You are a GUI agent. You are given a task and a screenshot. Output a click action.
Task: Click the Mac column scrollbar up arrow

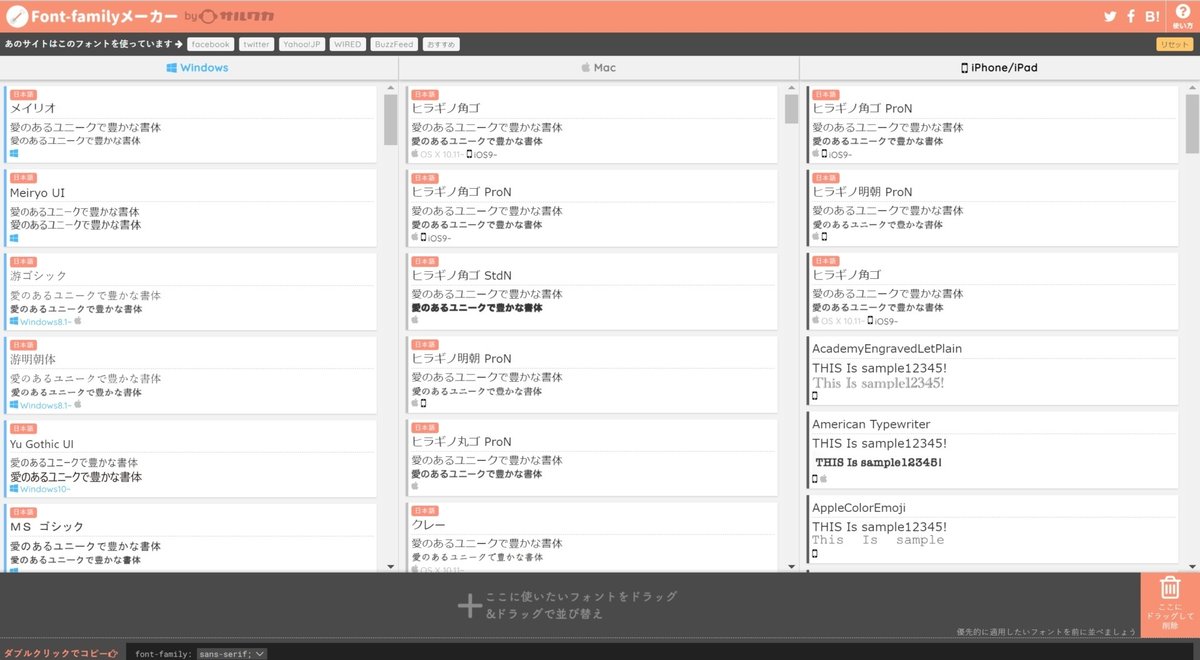click(x=792, y=88)
